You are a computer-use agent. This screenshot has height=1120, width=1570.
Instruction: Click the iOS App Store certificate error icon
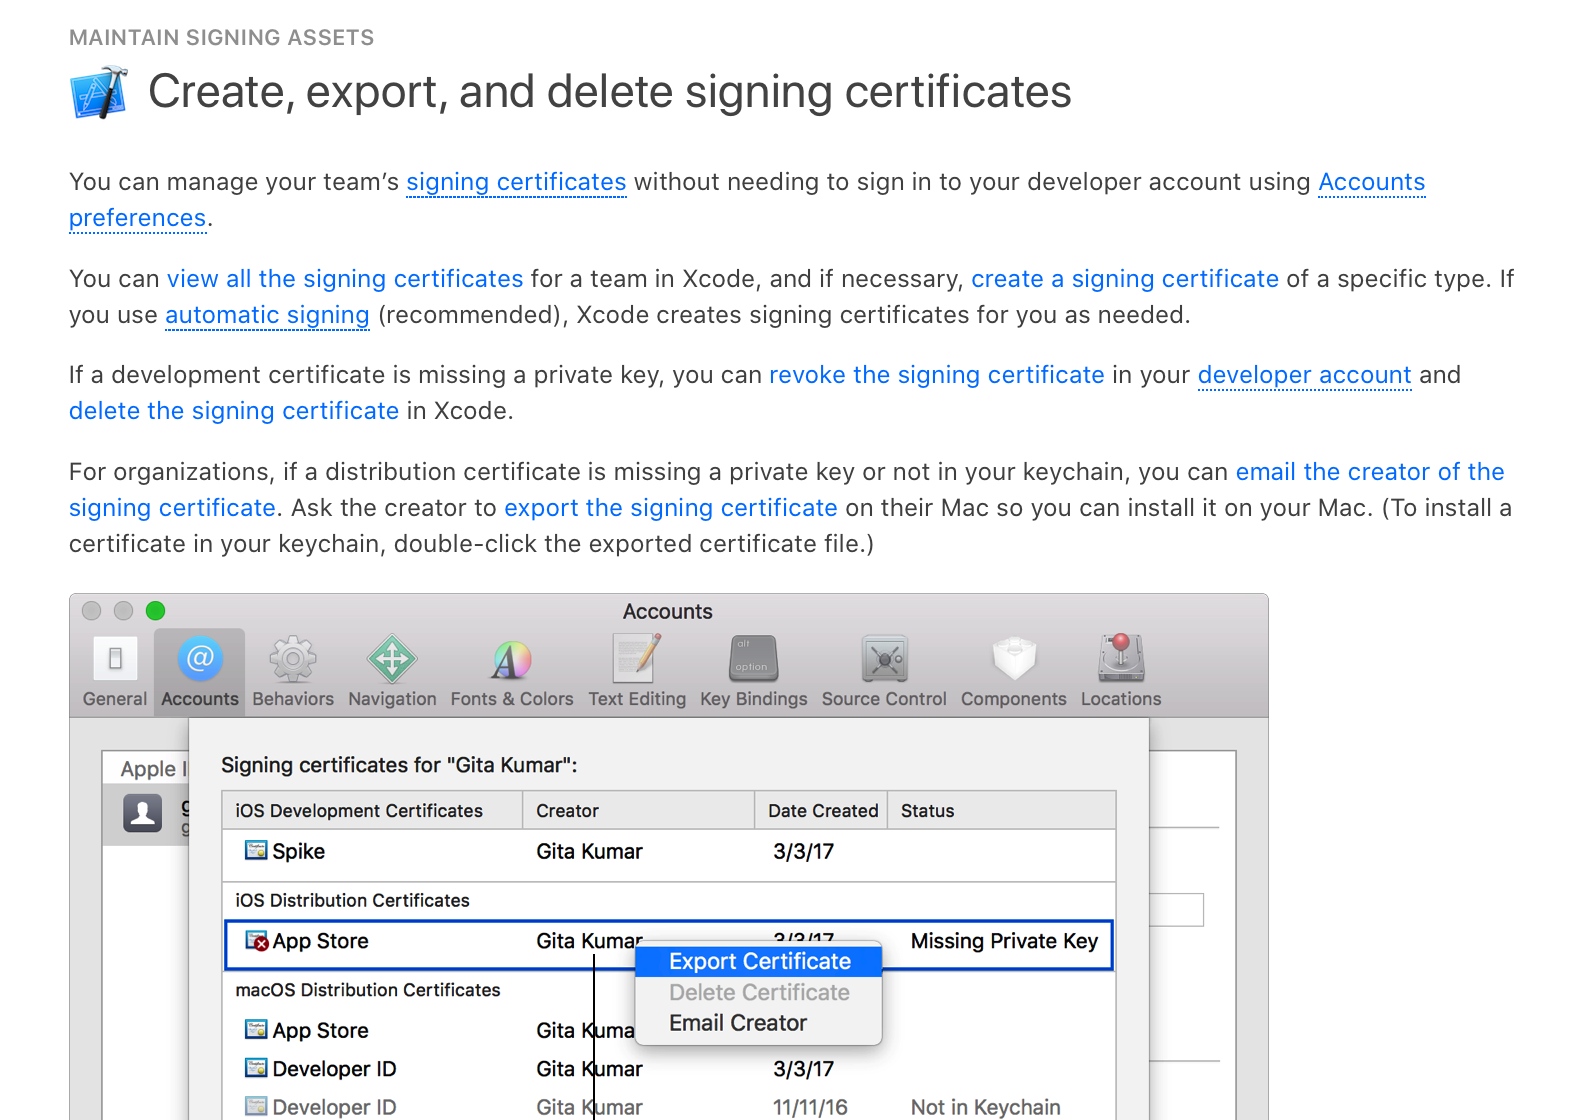[x=256, y=941]
